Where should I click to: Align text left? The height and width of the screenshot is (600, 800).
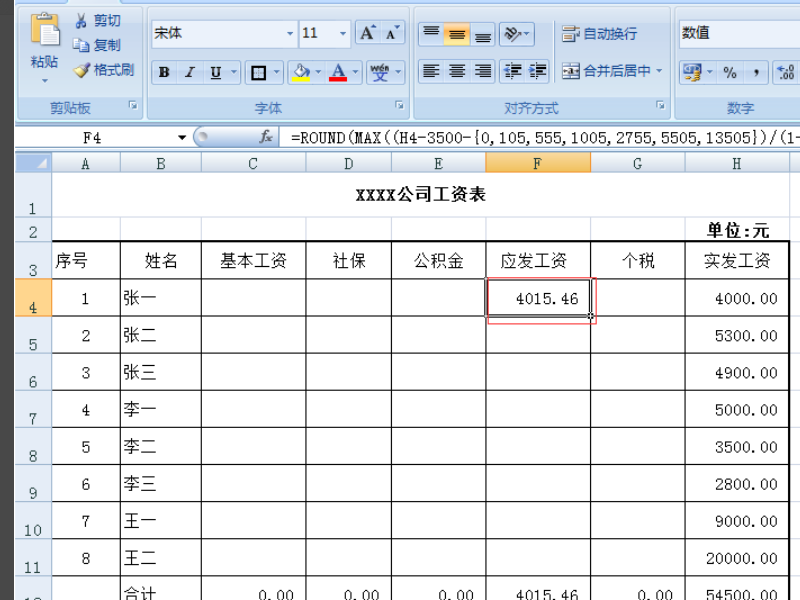coord(431,71)
